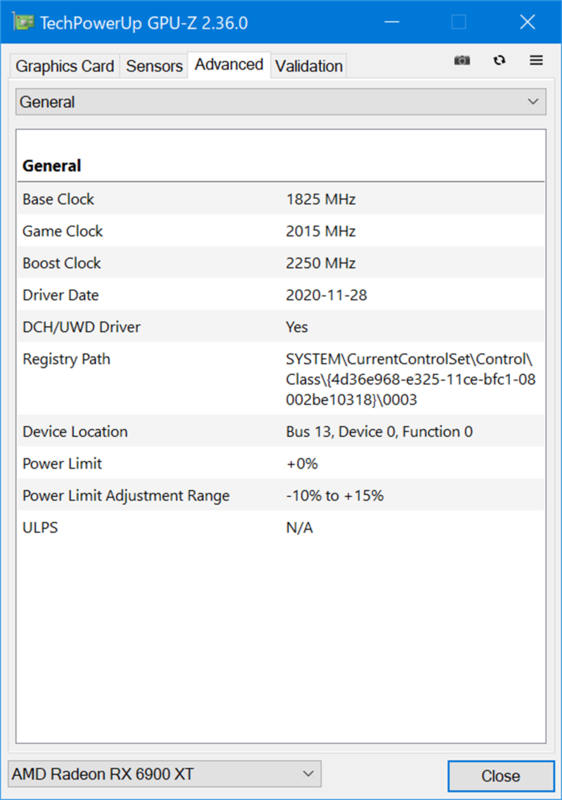Click the GPU-Z app icon in title bar

23,22
